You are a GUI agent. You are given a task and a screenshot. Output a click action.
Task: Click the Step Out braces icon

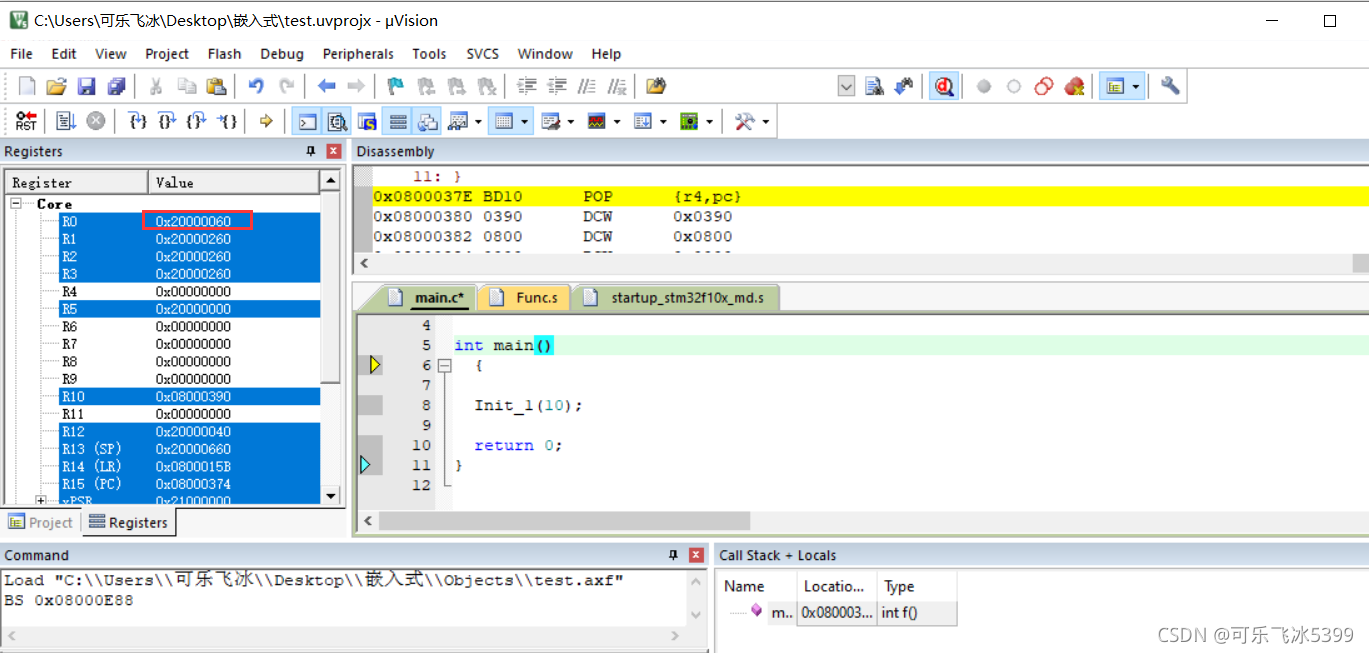(x=197, y=121)
